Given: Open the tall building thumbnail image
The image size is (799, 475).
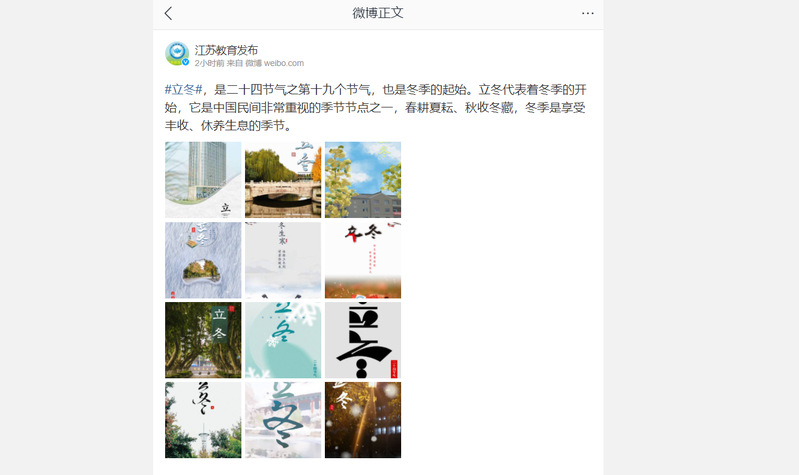Looking at the screenshot, I should [x=203, y=180].
